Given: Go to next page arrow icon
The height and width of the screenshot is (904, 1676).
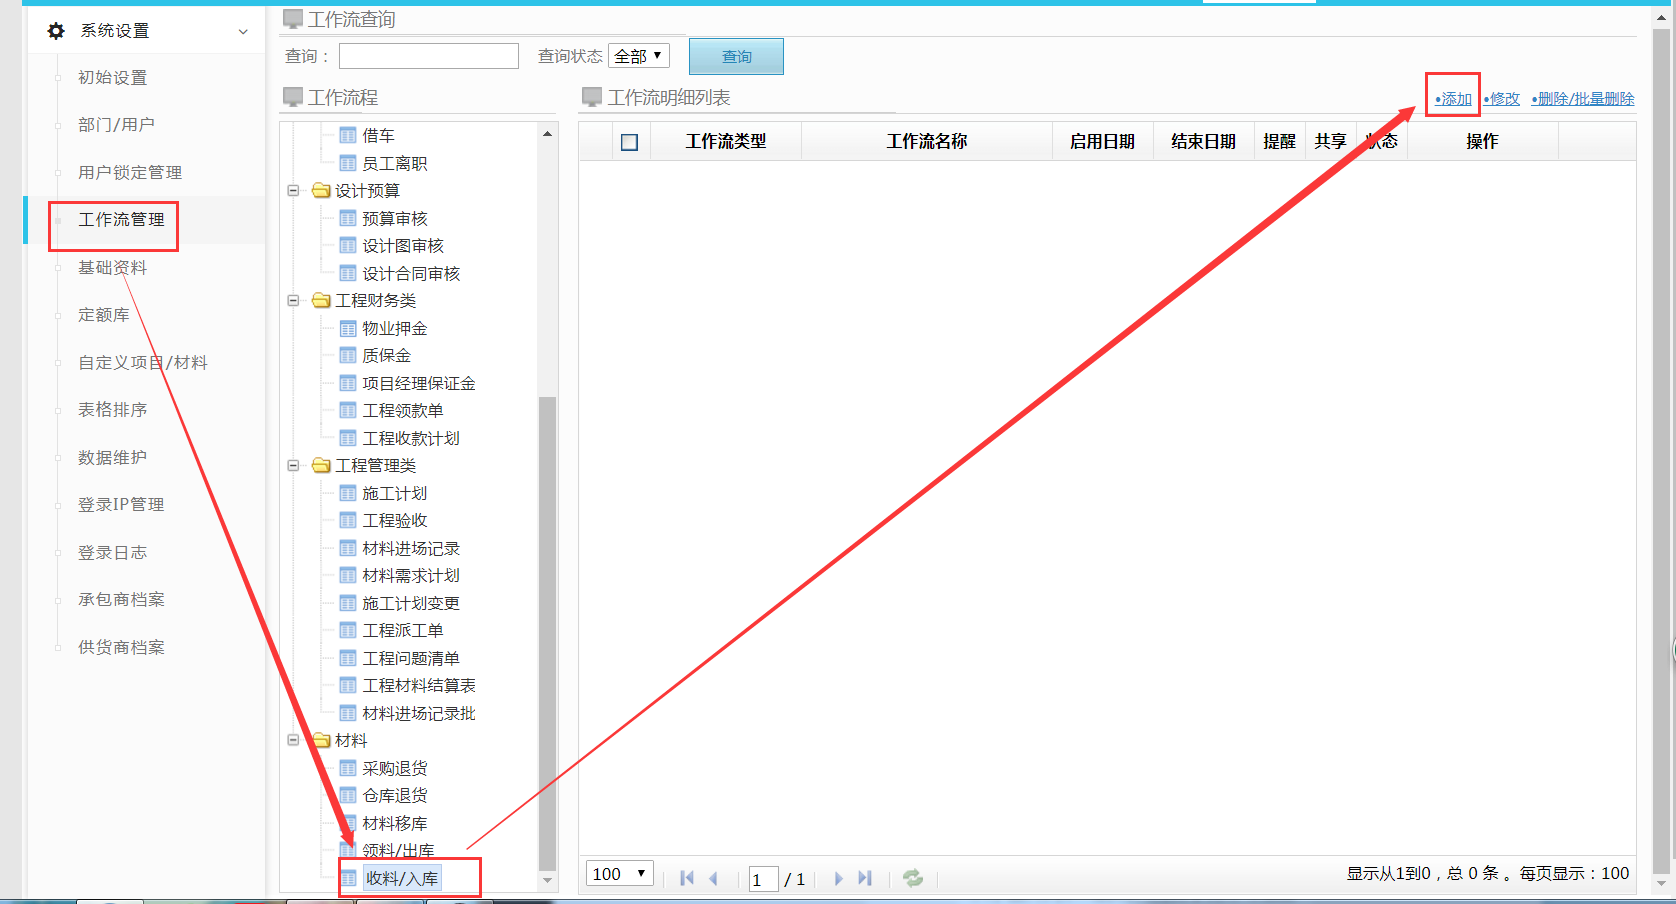Looking at the screenshot, I should coord(838,878).
